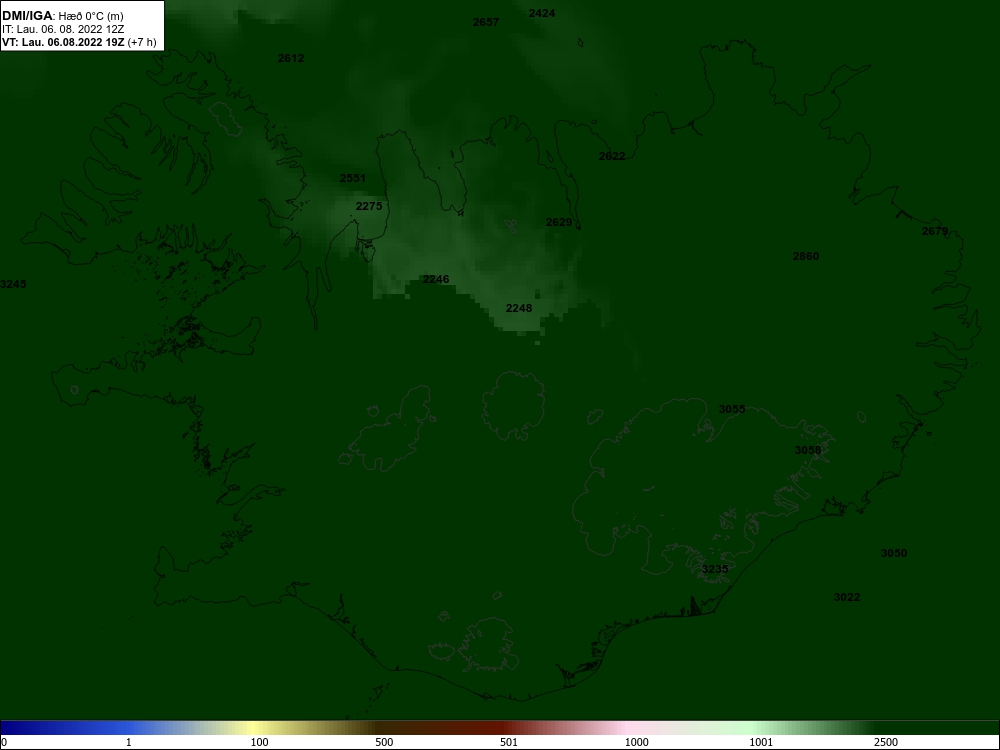1000x750 pixels.
Task: Click the map value 2551
Action: (353, 178)
